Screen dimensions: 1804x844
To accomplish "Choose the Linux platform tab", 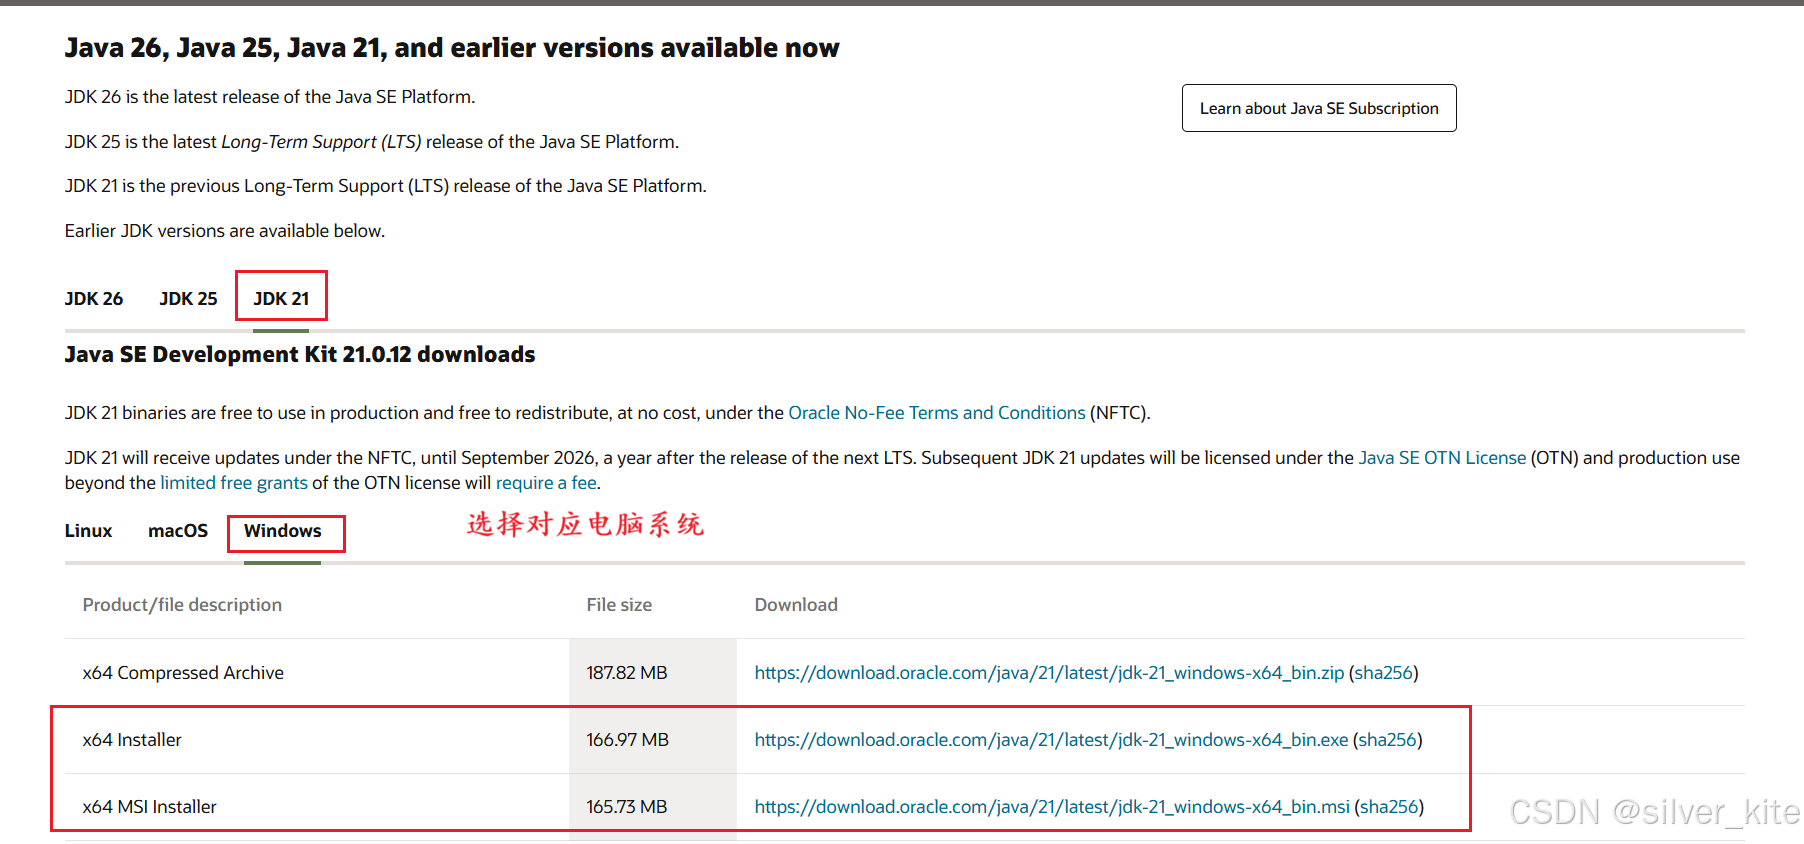I will pyautogui.click(x=88, y=531).
